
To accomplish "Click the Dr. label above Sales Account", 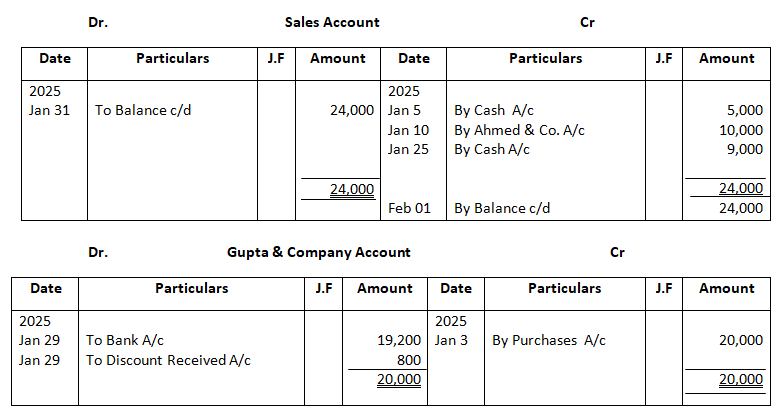I will coord(98,22).
